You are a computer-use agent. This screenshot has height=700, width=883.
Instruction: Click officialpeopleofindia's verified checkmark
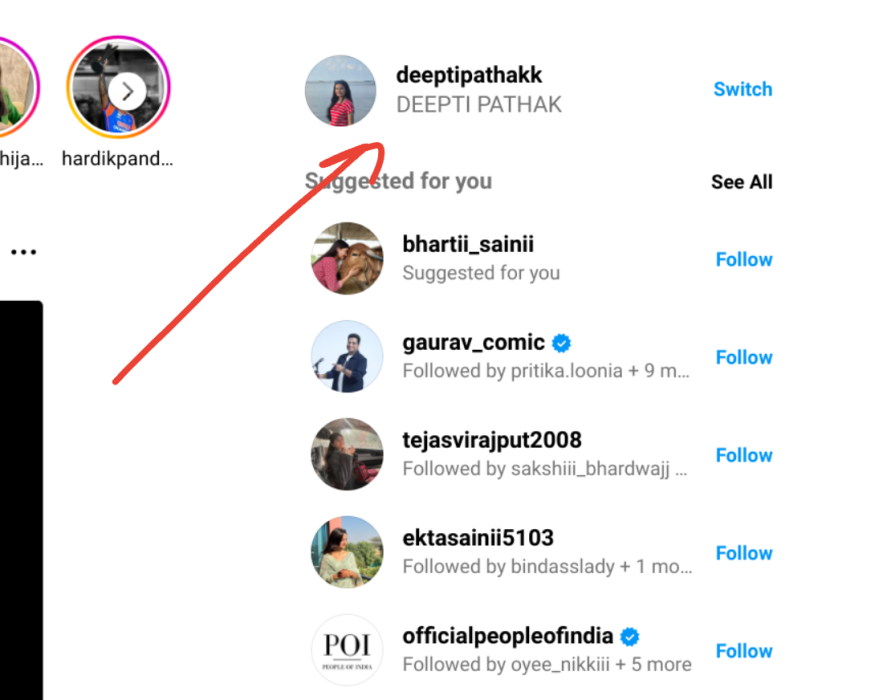pos(629,635)
